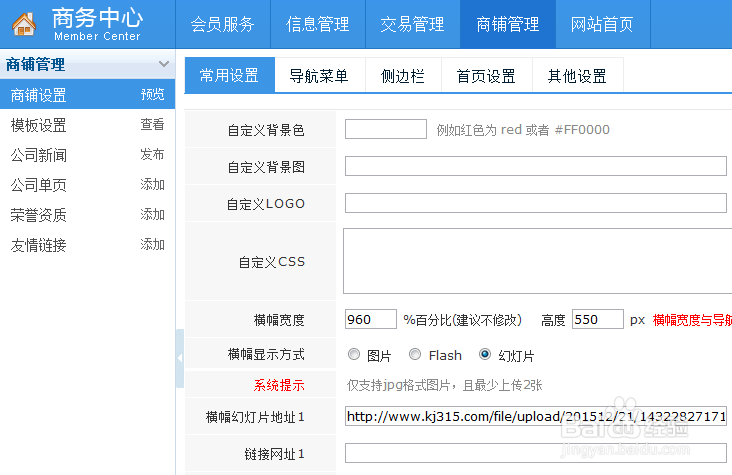This screenshot has height=475, width=732.
Task: Open 公司单页 in the sidebar
Action: (39, 185)
